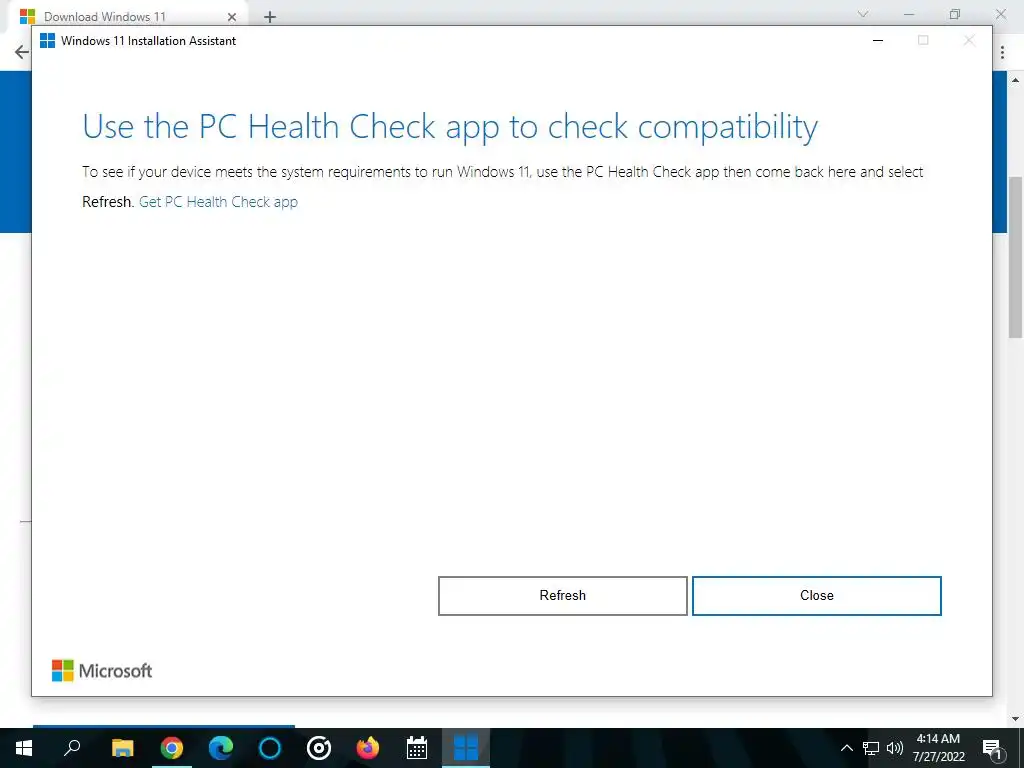Open the Windows Start menu
This screenshot has width=1024, height=768.
[24, 748]
